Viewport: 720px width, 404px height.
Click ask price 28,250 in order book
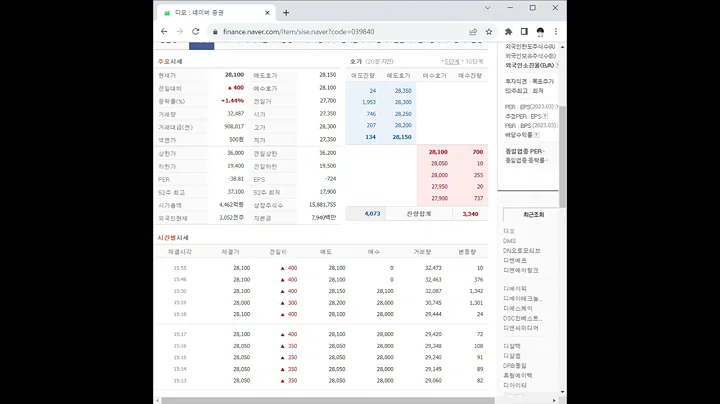click(403, 114)
